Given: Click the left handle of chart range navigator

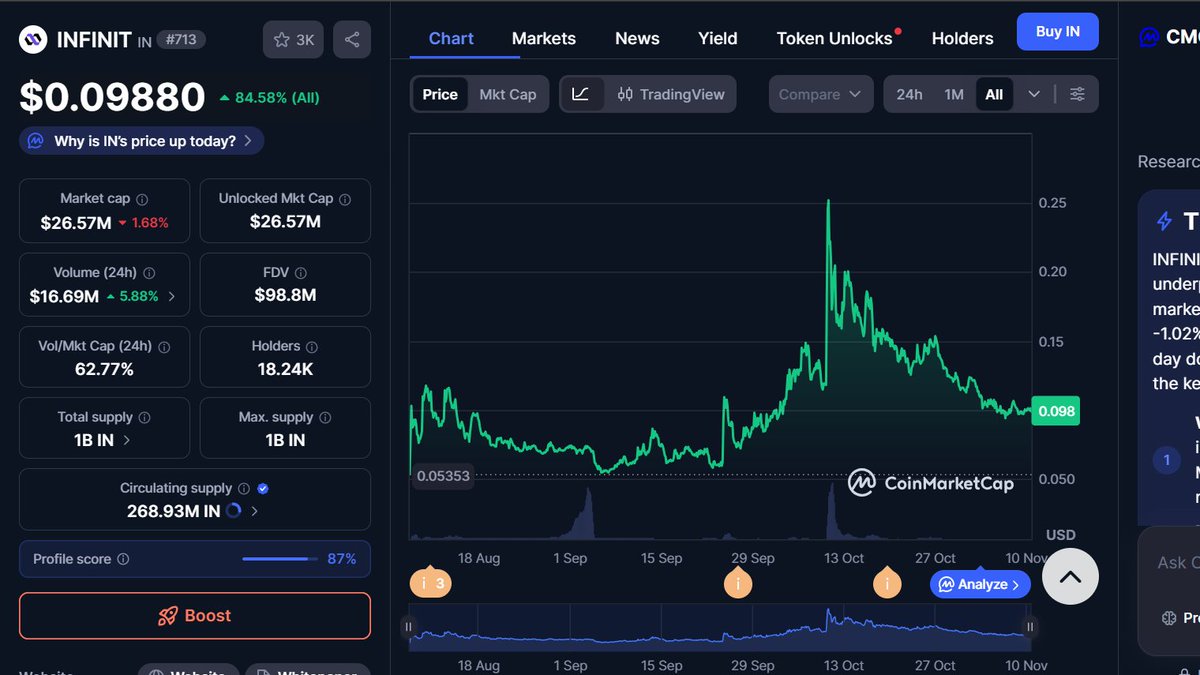Looking at the screenshot, I should pos(408,627).
